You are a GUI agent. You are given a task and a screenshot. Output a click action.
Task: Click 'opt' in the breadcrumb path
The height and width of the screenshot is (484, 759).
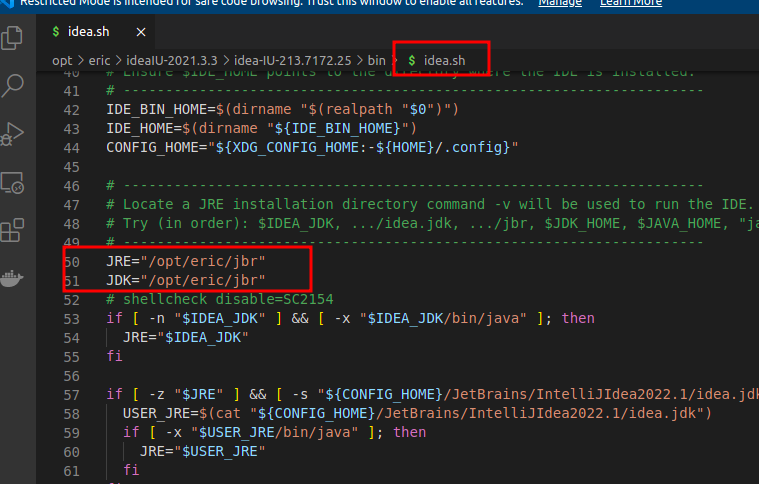point(62,60)
